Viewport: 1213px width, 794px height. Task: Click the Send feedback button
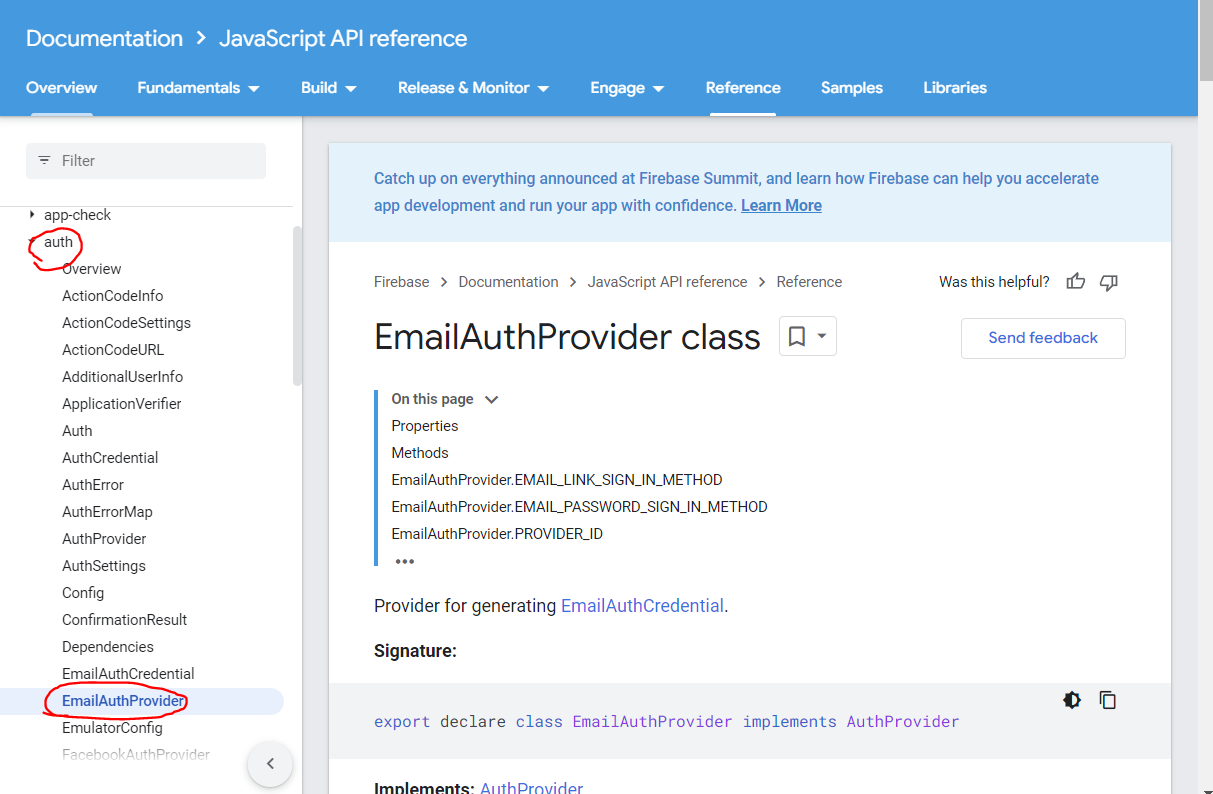click(1043, 338)
